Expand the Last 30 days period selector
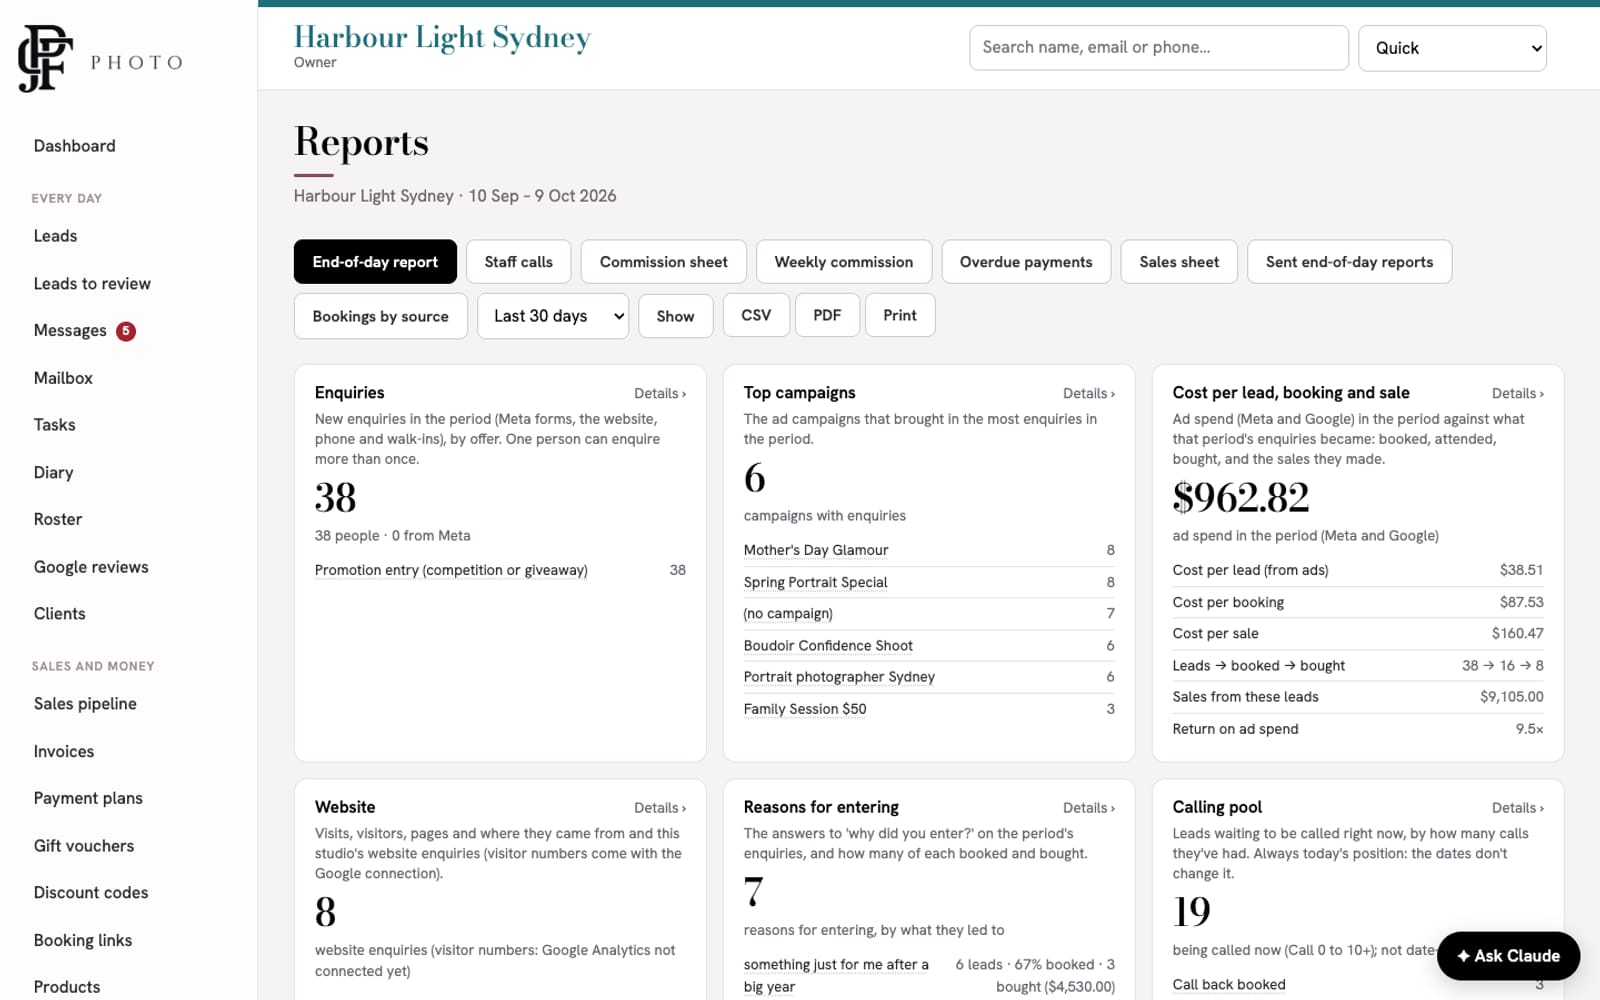1600x1000 pixels. tap(553, 316)
